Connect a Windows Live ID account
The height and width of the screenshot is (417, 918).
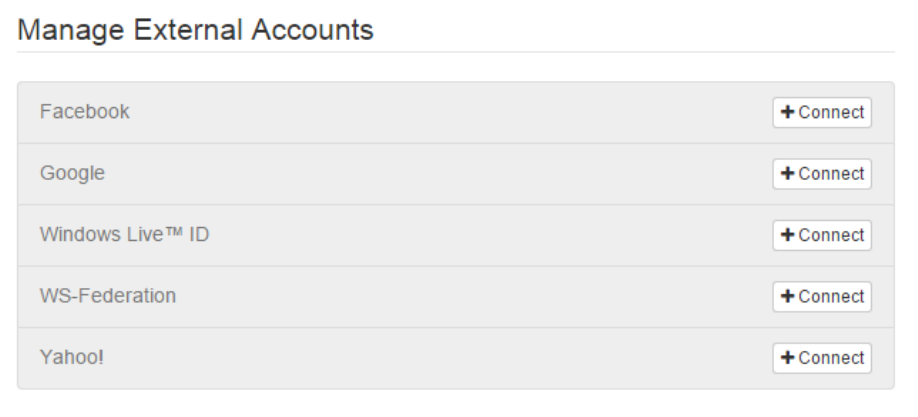click(822, 236)
